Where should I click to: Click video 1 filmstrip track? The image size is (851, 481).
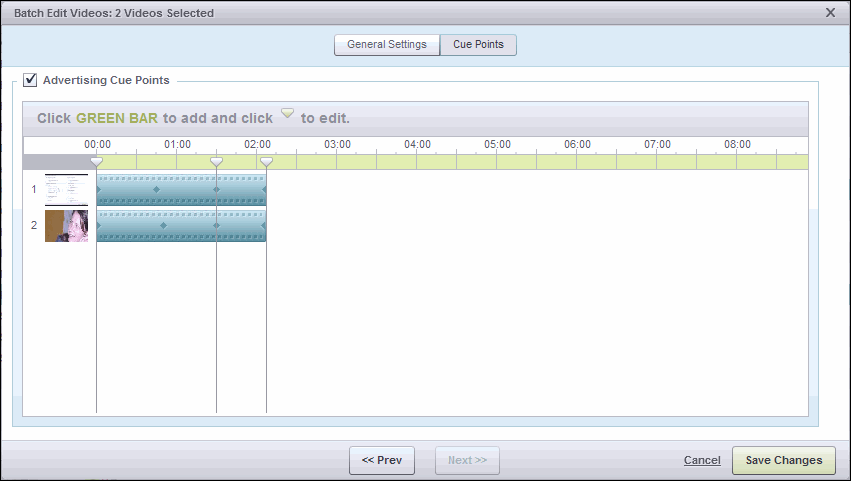click(181, 189)
